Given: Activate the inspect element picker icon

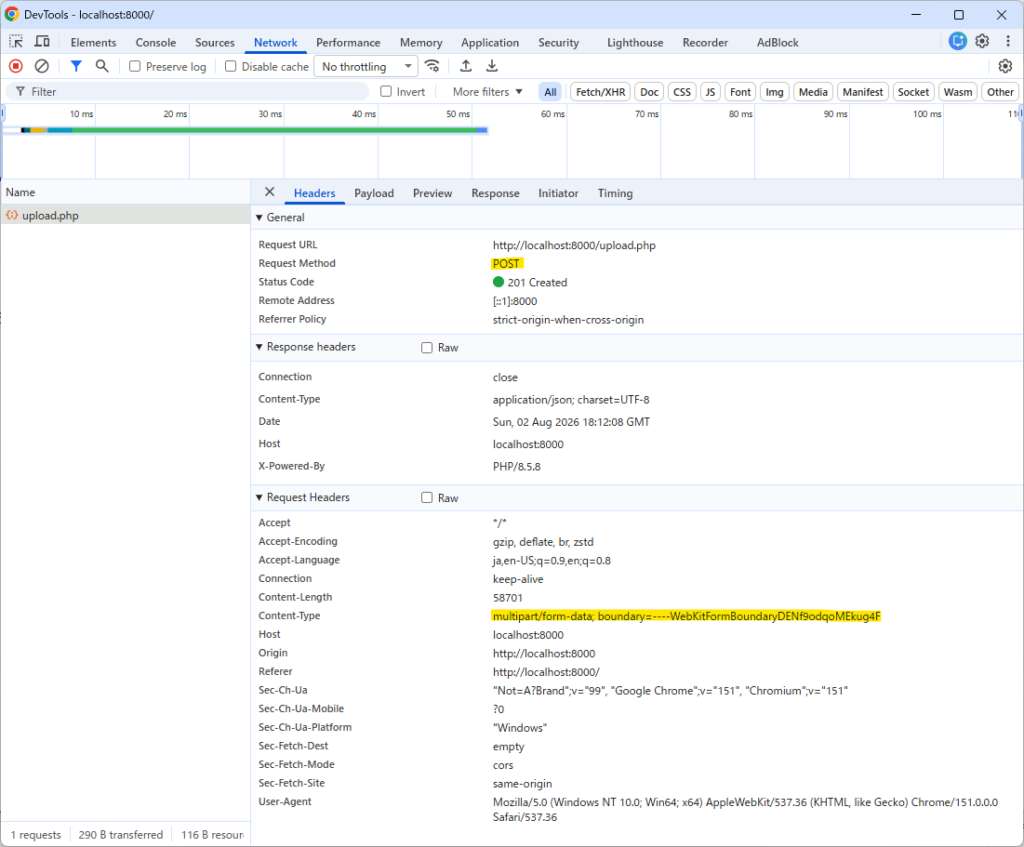Looking at the screenshot, I should click(16, 42).
